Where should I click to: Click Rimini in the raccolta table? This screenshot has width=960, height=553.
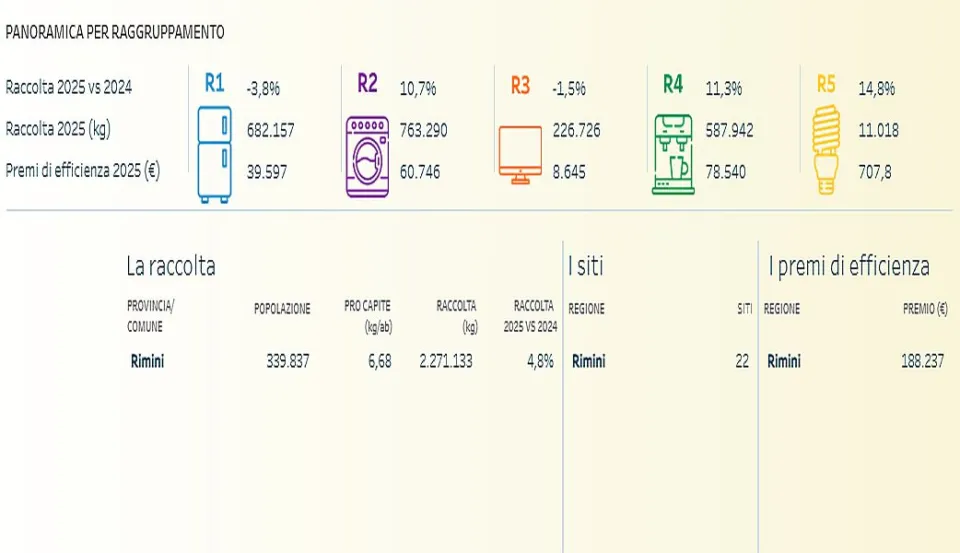pyautogui.click(x=147, y=362)
